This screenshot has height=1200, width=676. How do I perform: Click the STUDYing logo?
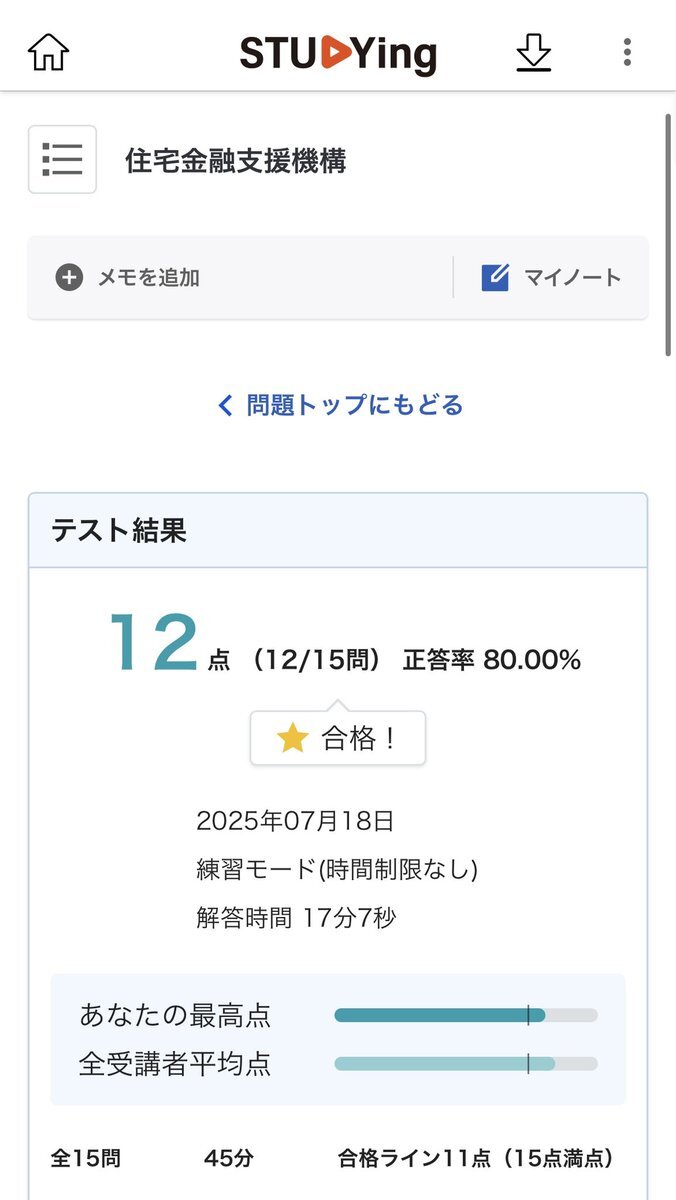[x=338, y=53]
